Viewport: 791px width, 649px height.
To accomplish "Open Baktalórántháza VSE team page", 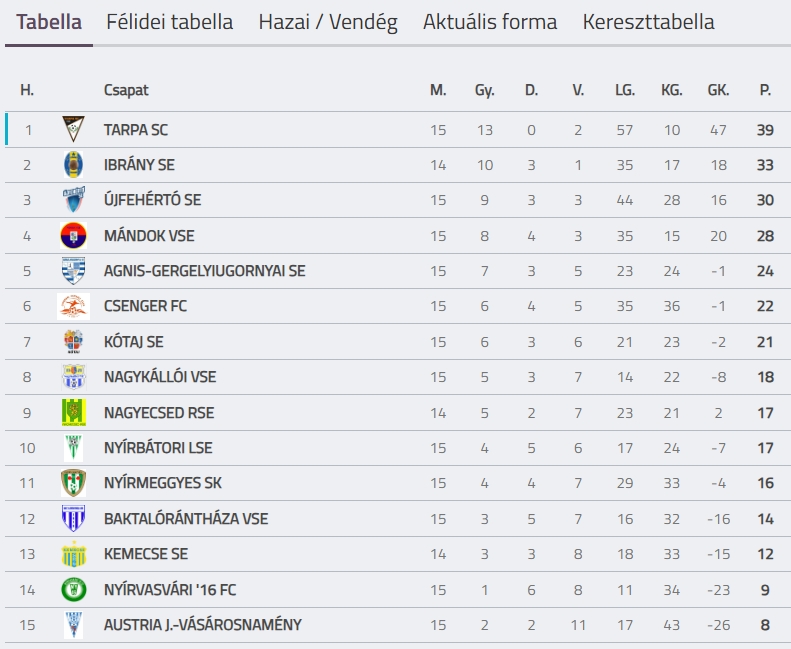I will (186, 518).
